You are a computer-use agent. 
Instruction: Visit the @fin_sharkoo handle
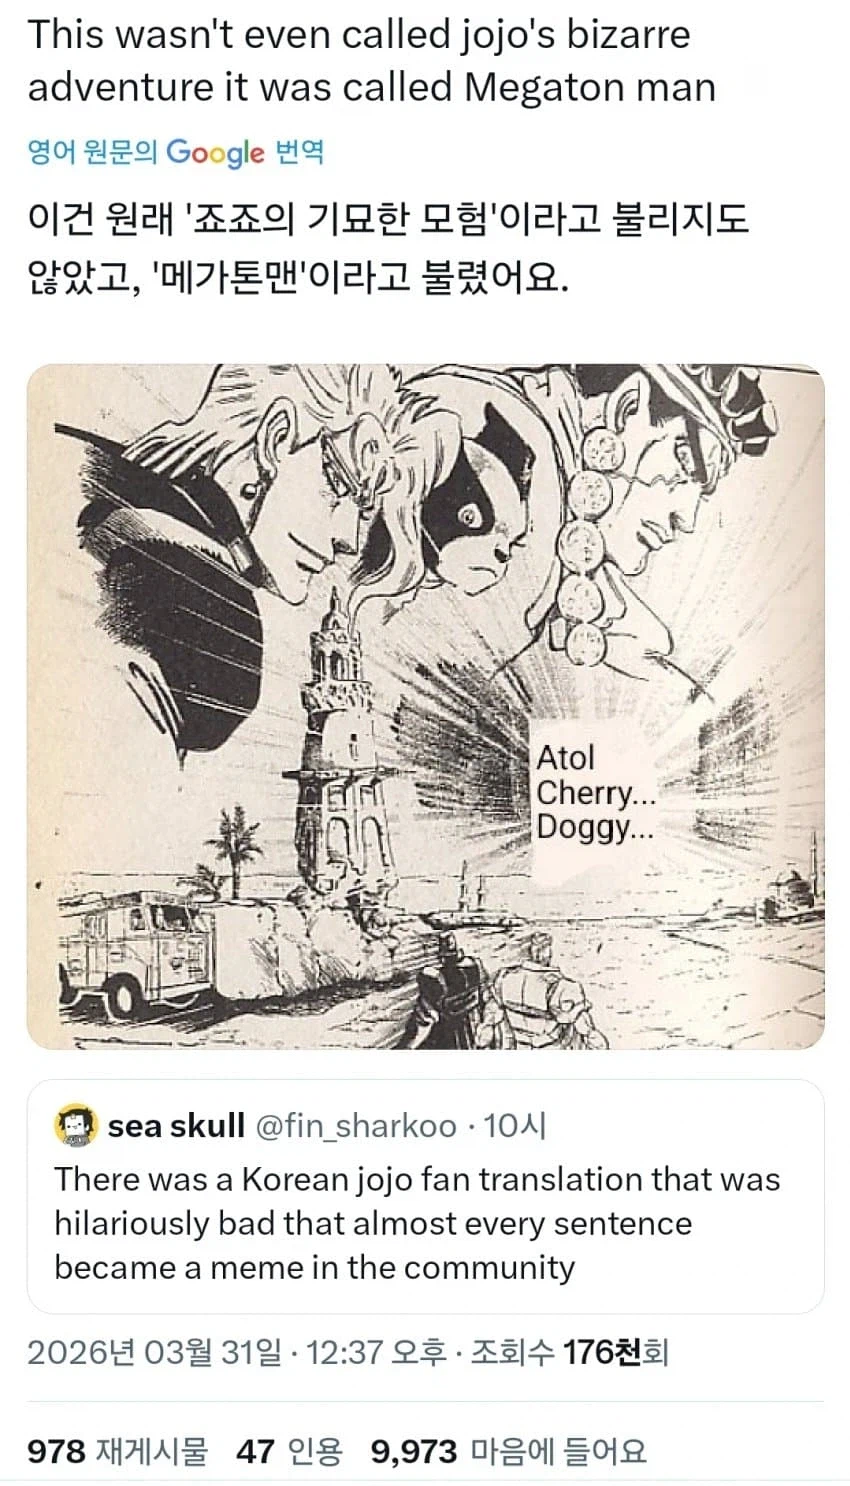click(x=356, y=1126)
